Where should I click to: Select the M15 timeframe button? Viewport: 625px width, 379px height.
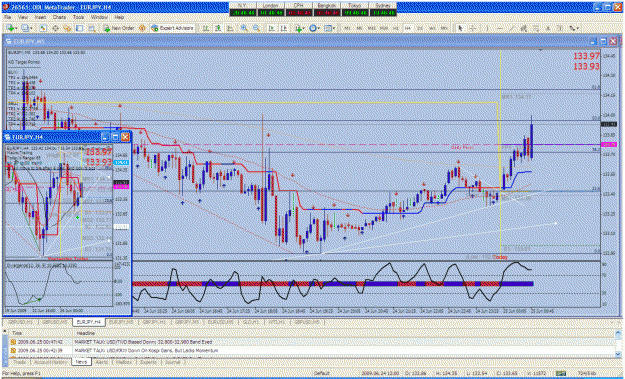[x=371, y=28]
